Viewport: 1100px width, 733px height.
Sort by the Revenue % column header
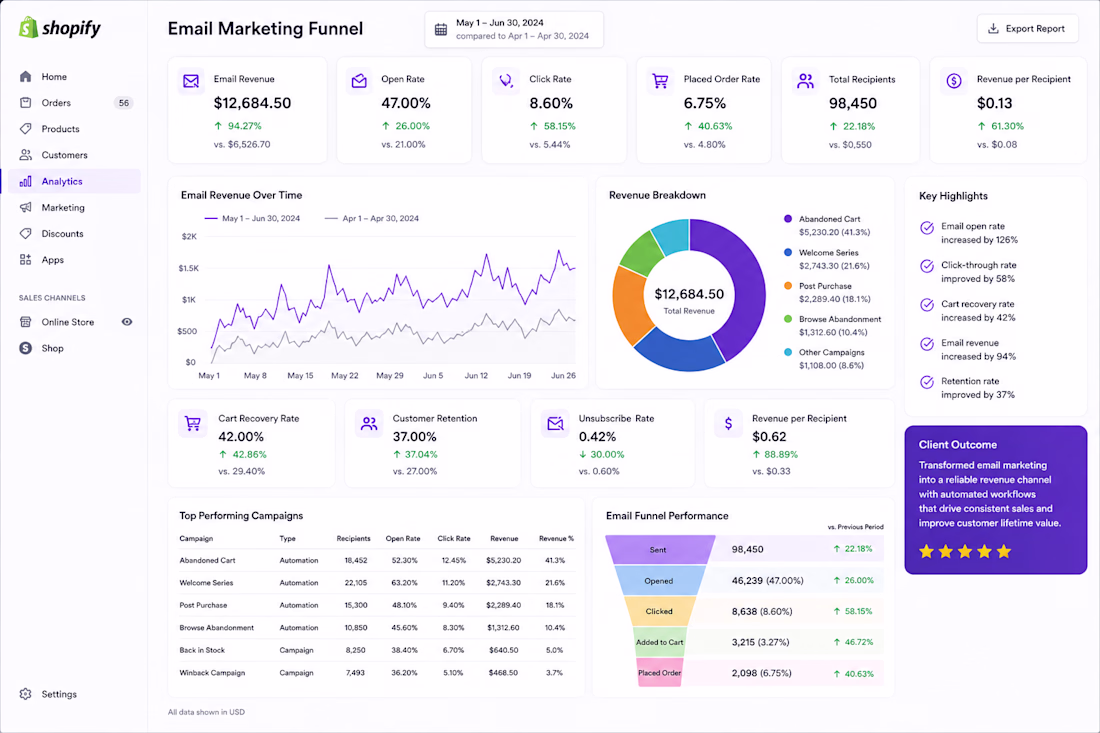(x=556, y=539)
